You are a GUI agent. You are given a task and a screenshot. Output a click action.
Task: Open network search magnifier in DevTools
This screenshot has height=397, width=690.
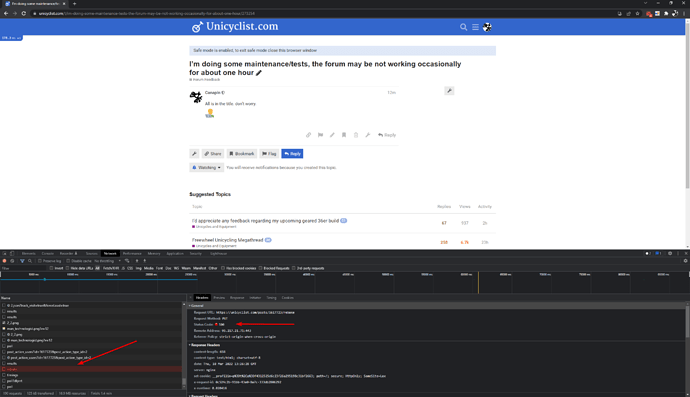(x=30, y=261)
